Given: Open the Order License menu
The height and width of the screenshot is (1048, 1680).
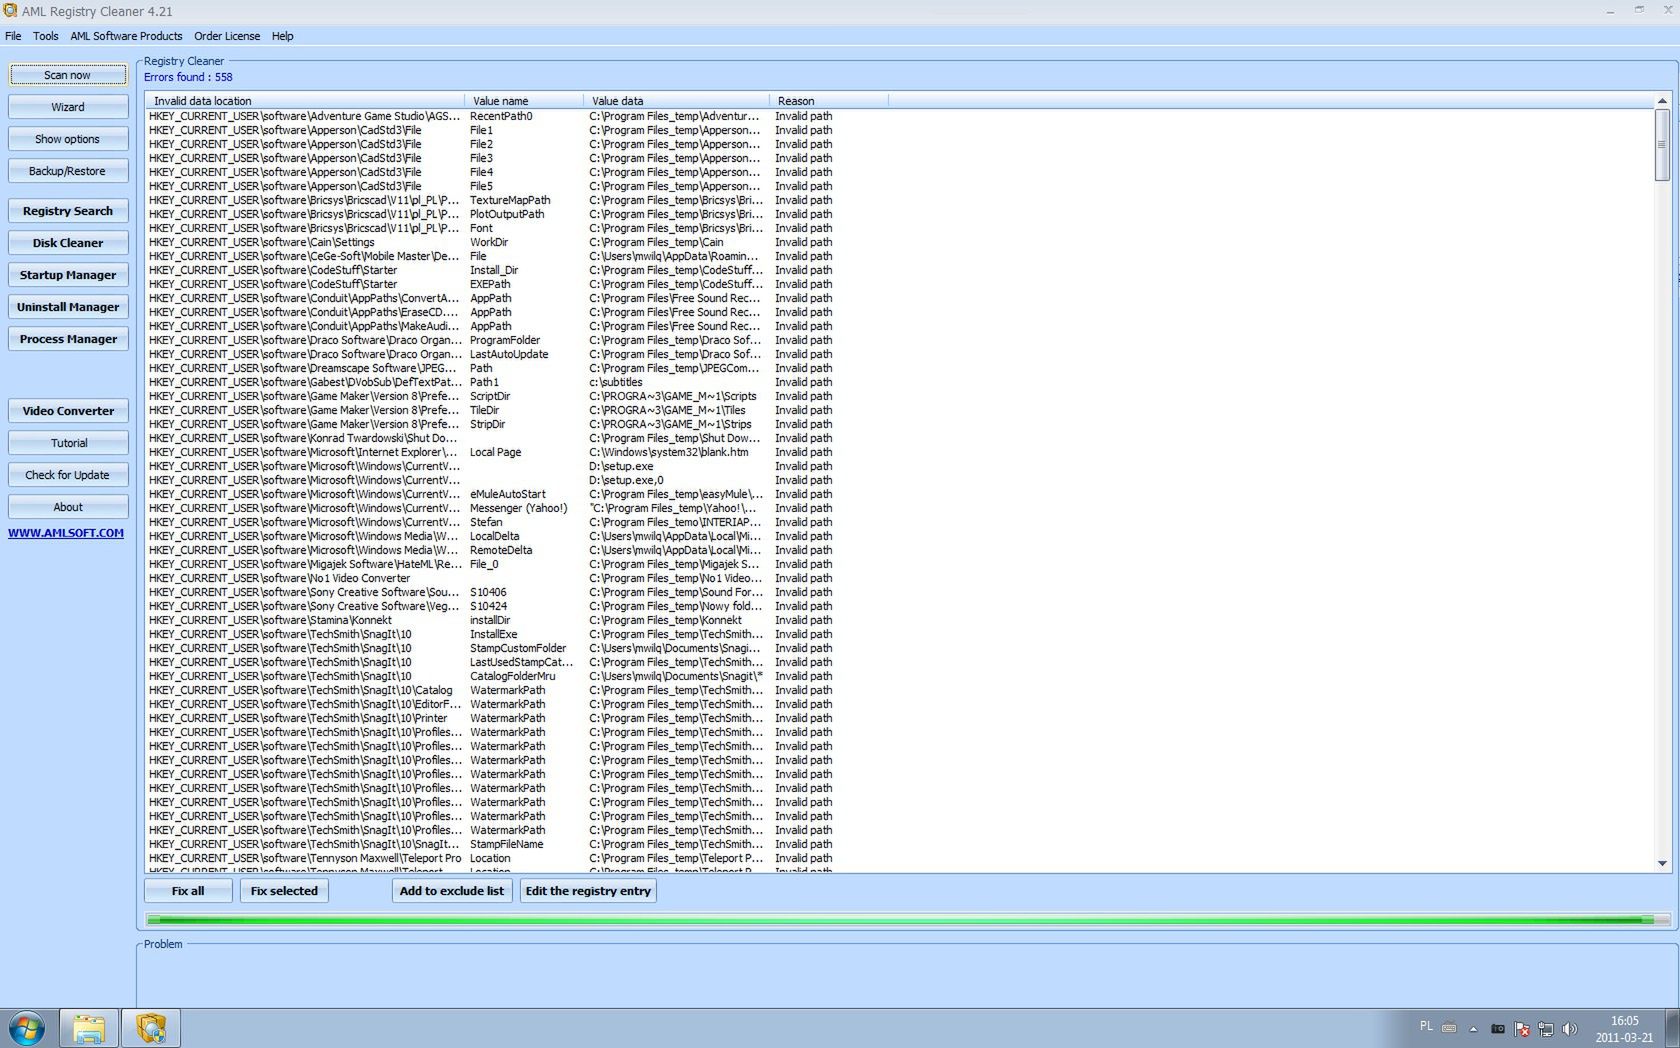Looking at the screenshot, I should (227, 36).
